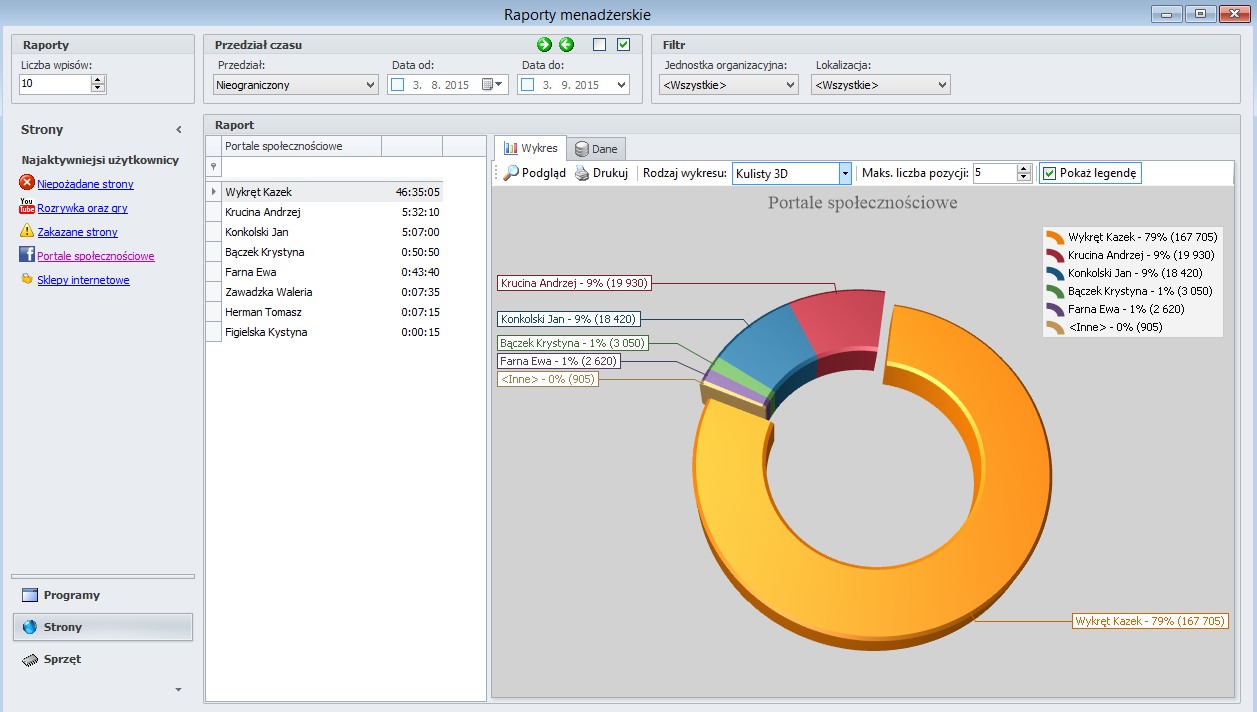This screenshot has width=1257, height=712.
Task: Click the YouTube icon for Rozrywka oraz gry
Action: 27,207
